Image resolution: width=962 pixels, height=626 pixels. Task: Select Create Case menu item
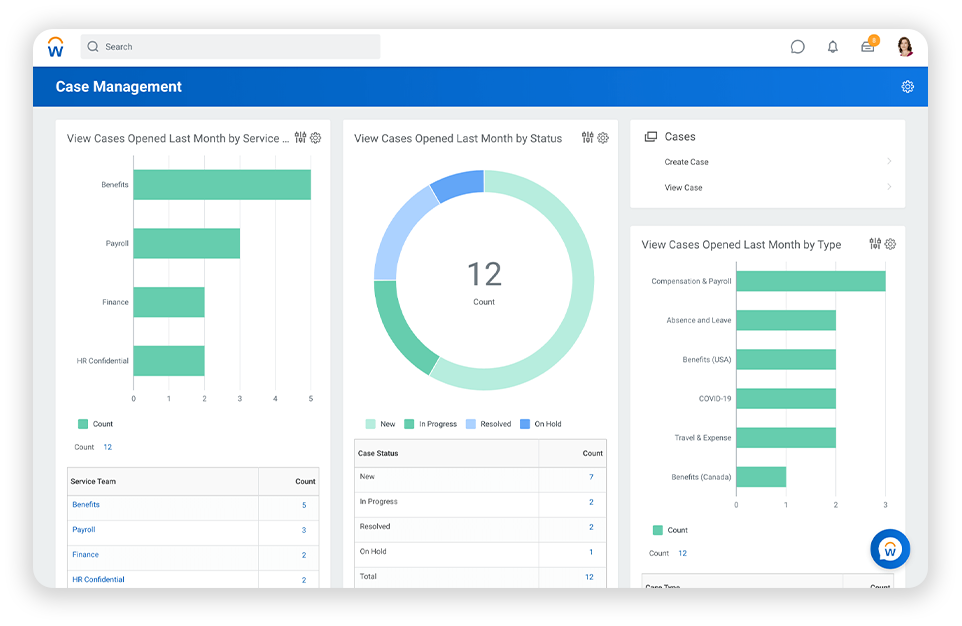687,162
